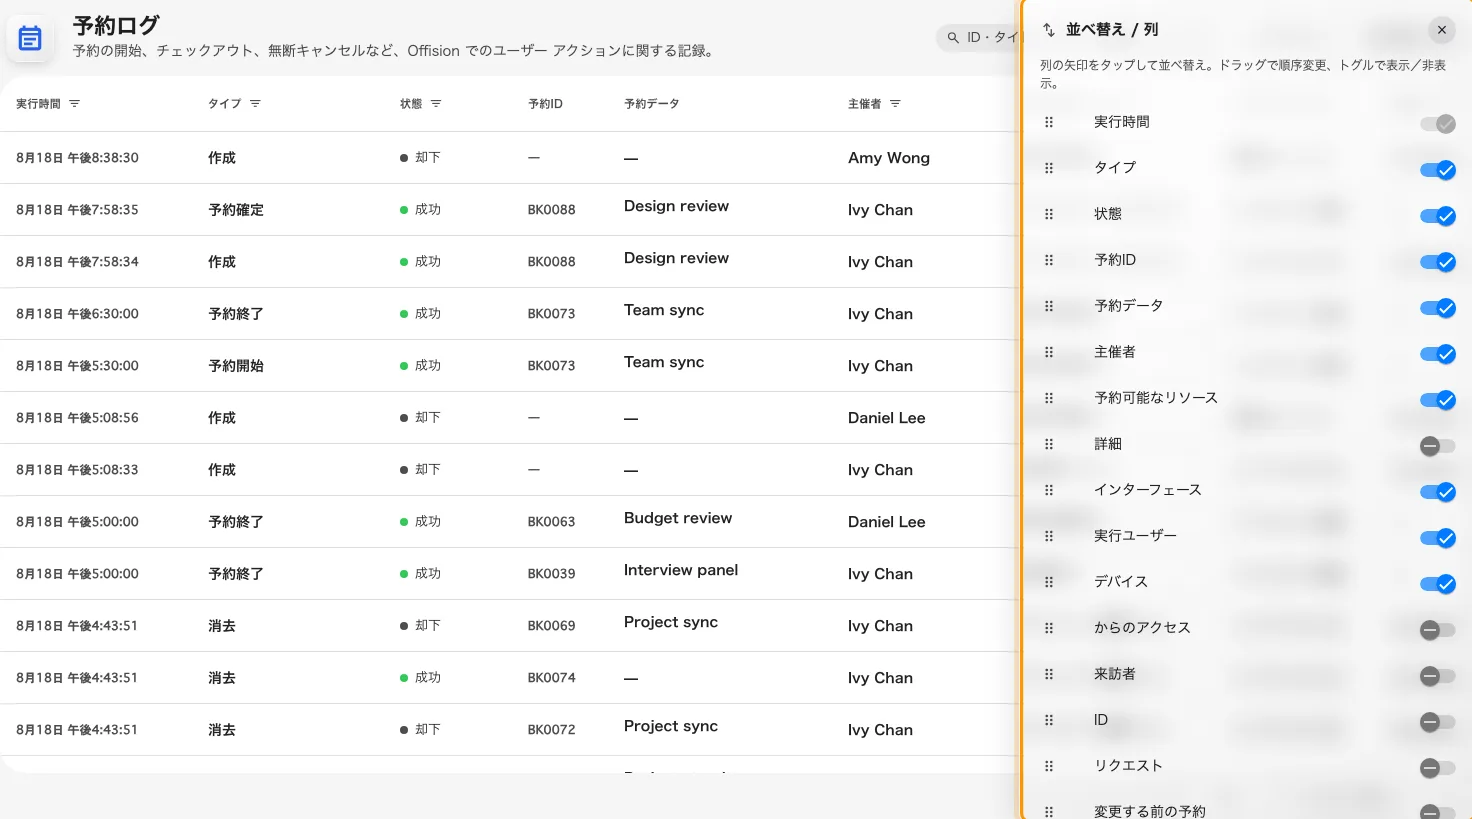Screen dimensions: 1472x819
Task: Grab drag handle for ID row
Action: tap(1049, 720)
